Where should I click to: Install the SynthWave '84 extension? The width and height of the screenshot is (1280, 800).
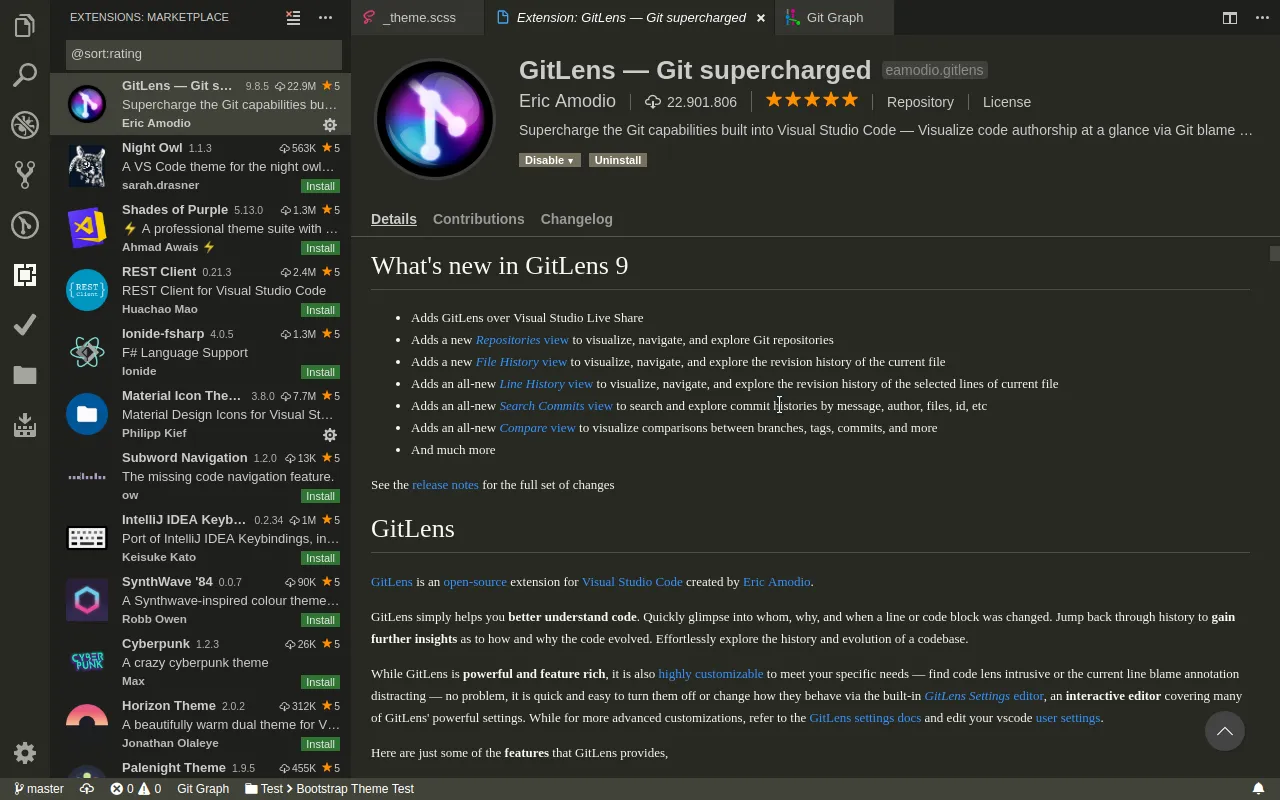point(321,620)
